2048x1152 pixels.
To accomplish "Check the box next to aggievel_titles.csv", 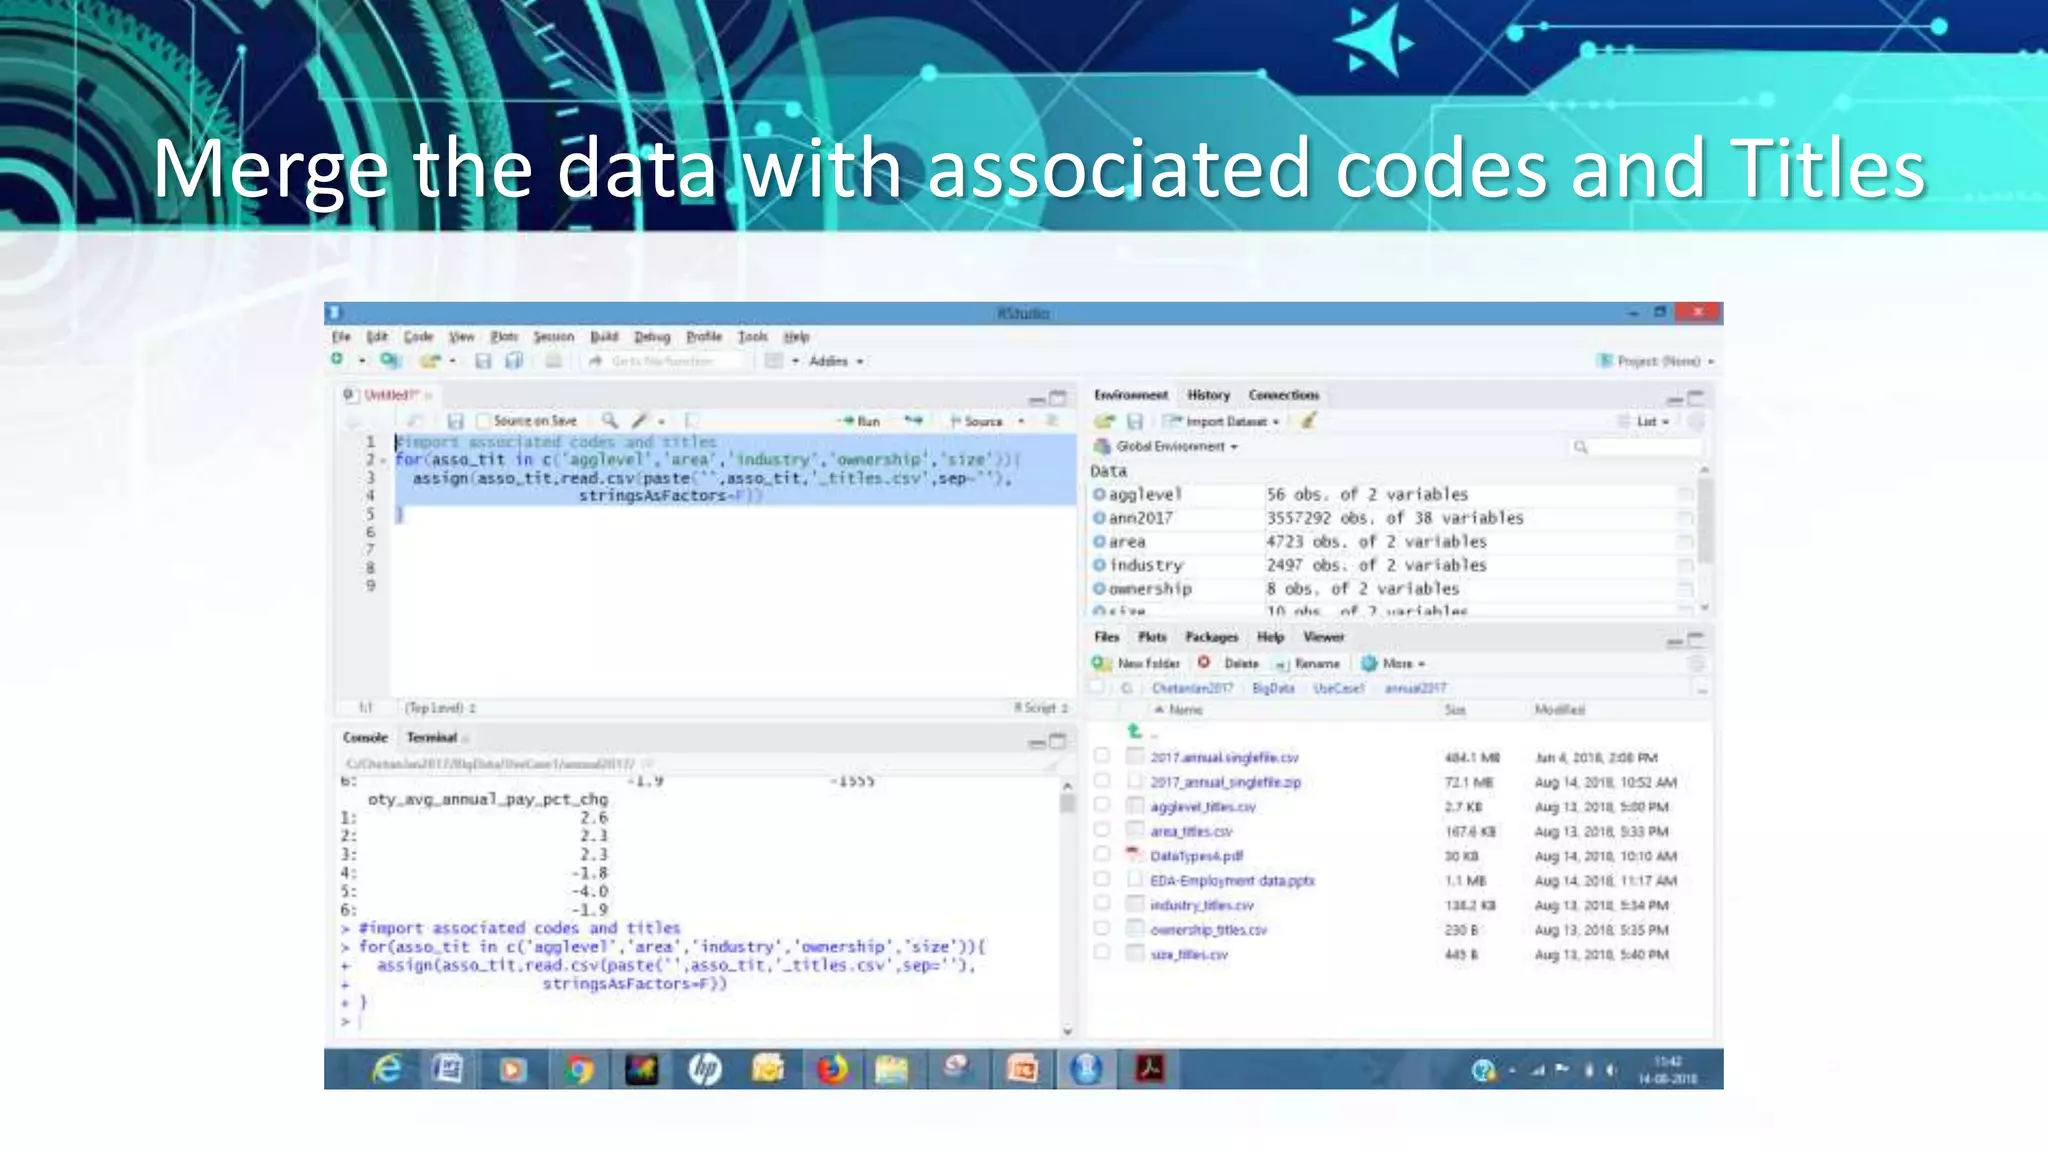I will (1101, 806).
